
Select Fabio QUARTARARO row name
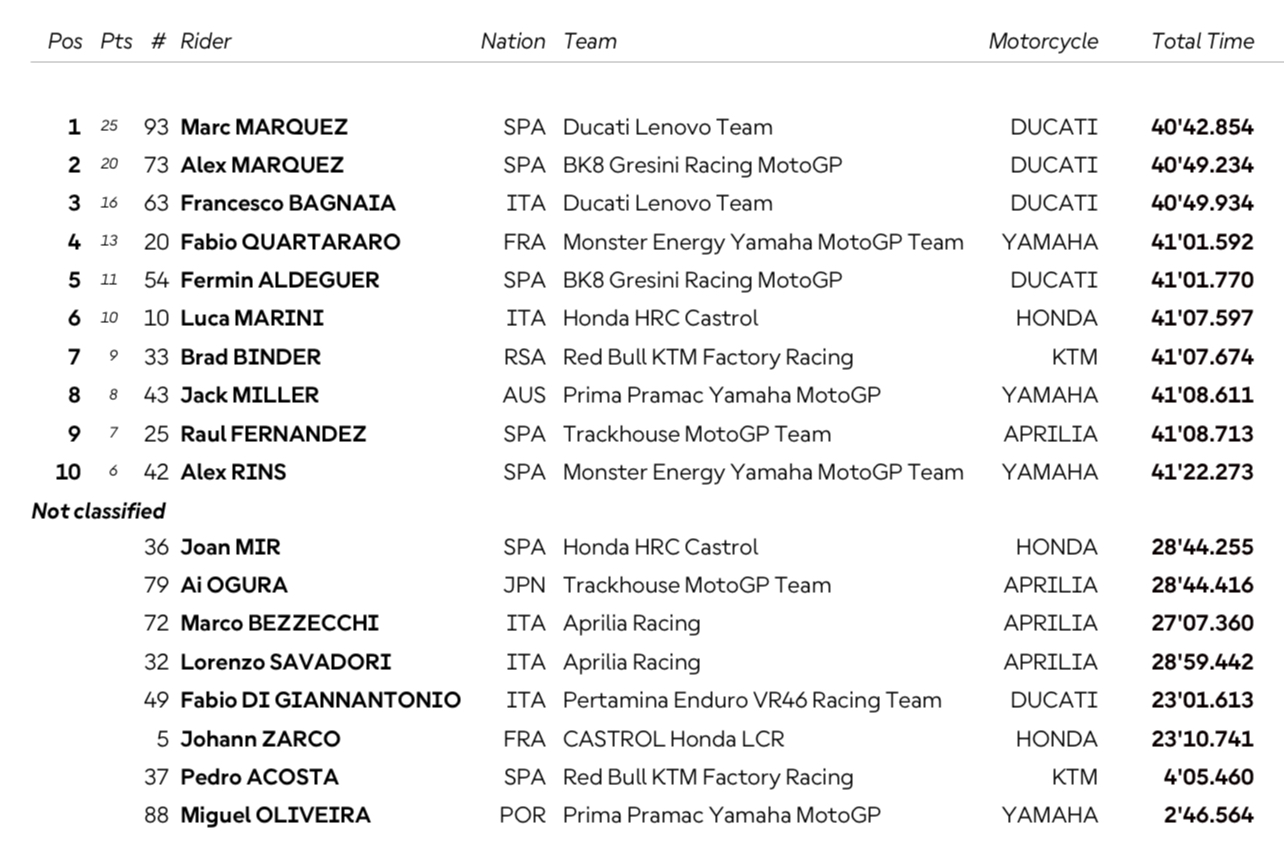point(290,242)
